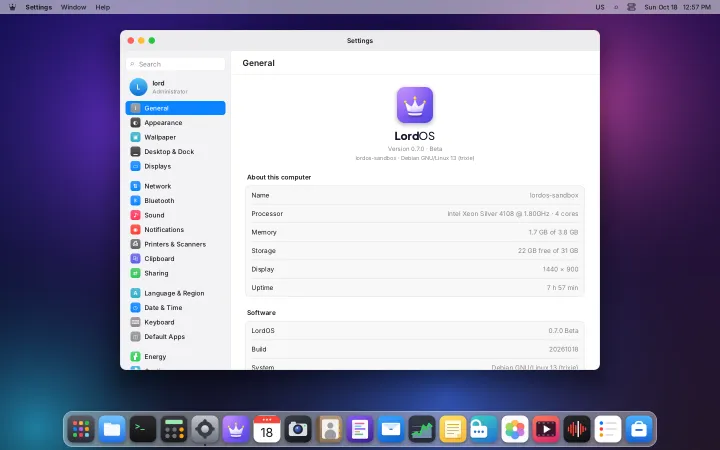Click the Storage value 22 GB free
Viewport: 720px width, 450px height.
548,251
